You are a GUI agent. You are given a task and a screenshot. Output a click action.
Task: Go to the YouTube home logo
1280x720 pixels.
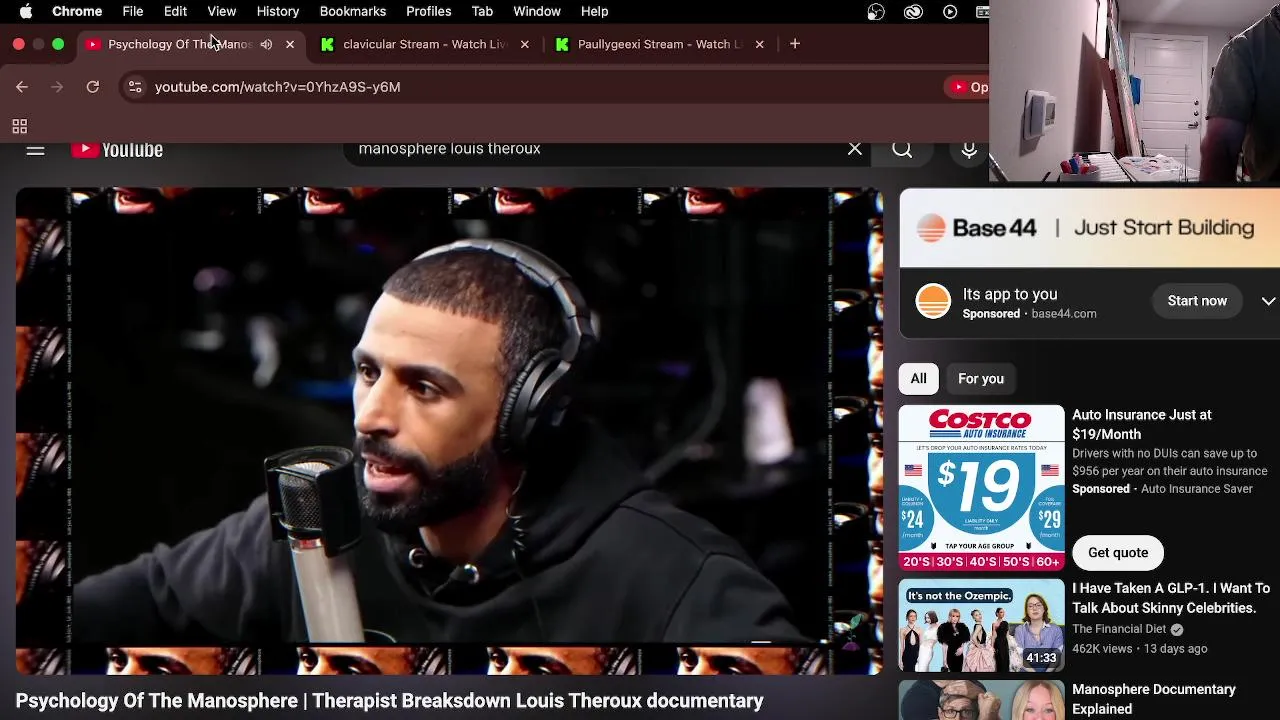(x=117, y=149)
